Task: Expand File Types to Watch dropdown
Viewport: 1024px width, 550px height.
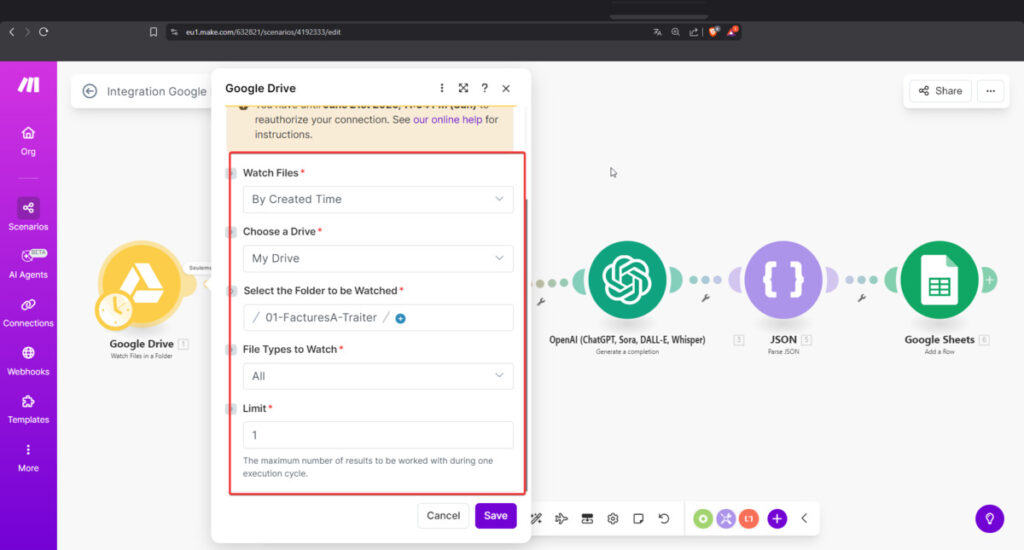Action: 378,376
